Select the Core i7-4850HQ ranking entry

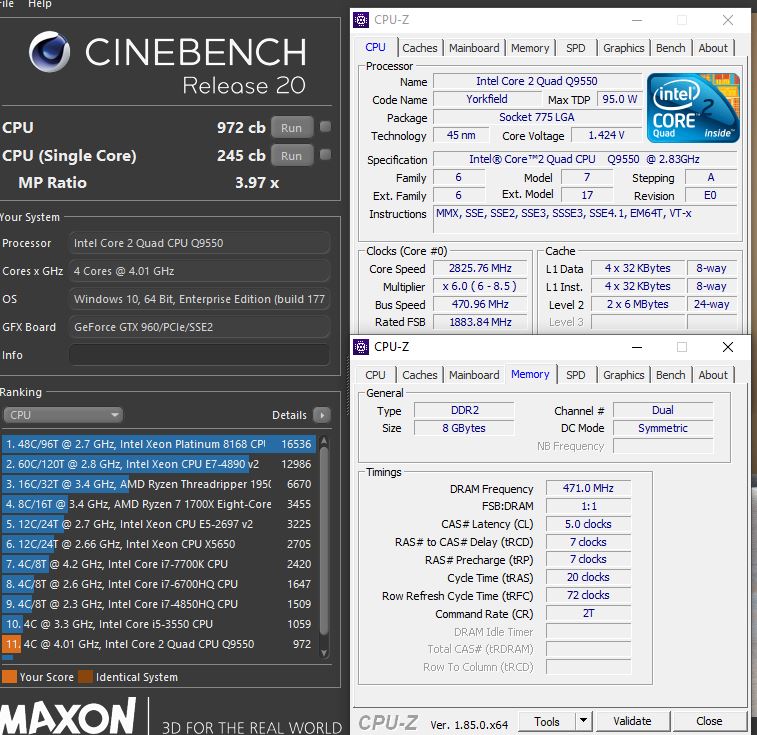tap(158, 604)
